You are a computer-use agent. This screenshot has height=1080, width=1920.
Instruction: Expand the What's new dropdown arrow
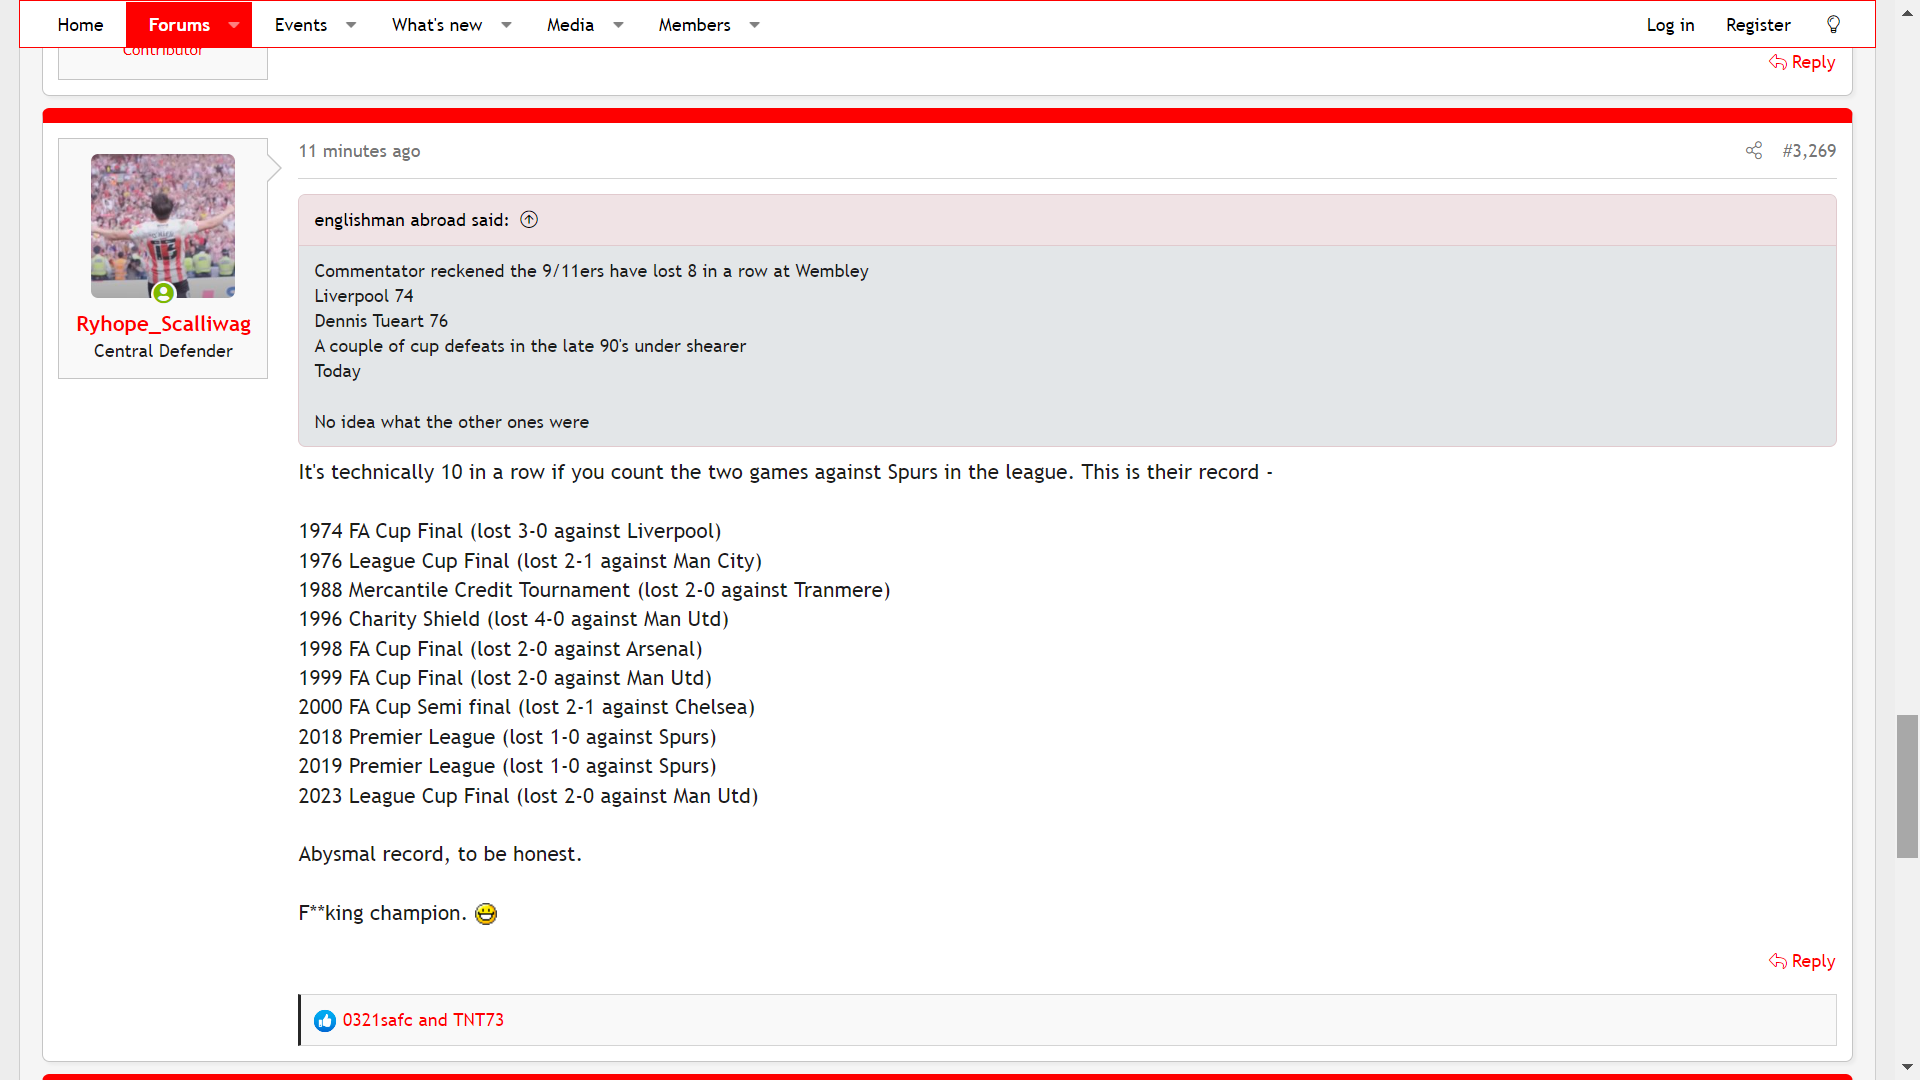(506, 24)
